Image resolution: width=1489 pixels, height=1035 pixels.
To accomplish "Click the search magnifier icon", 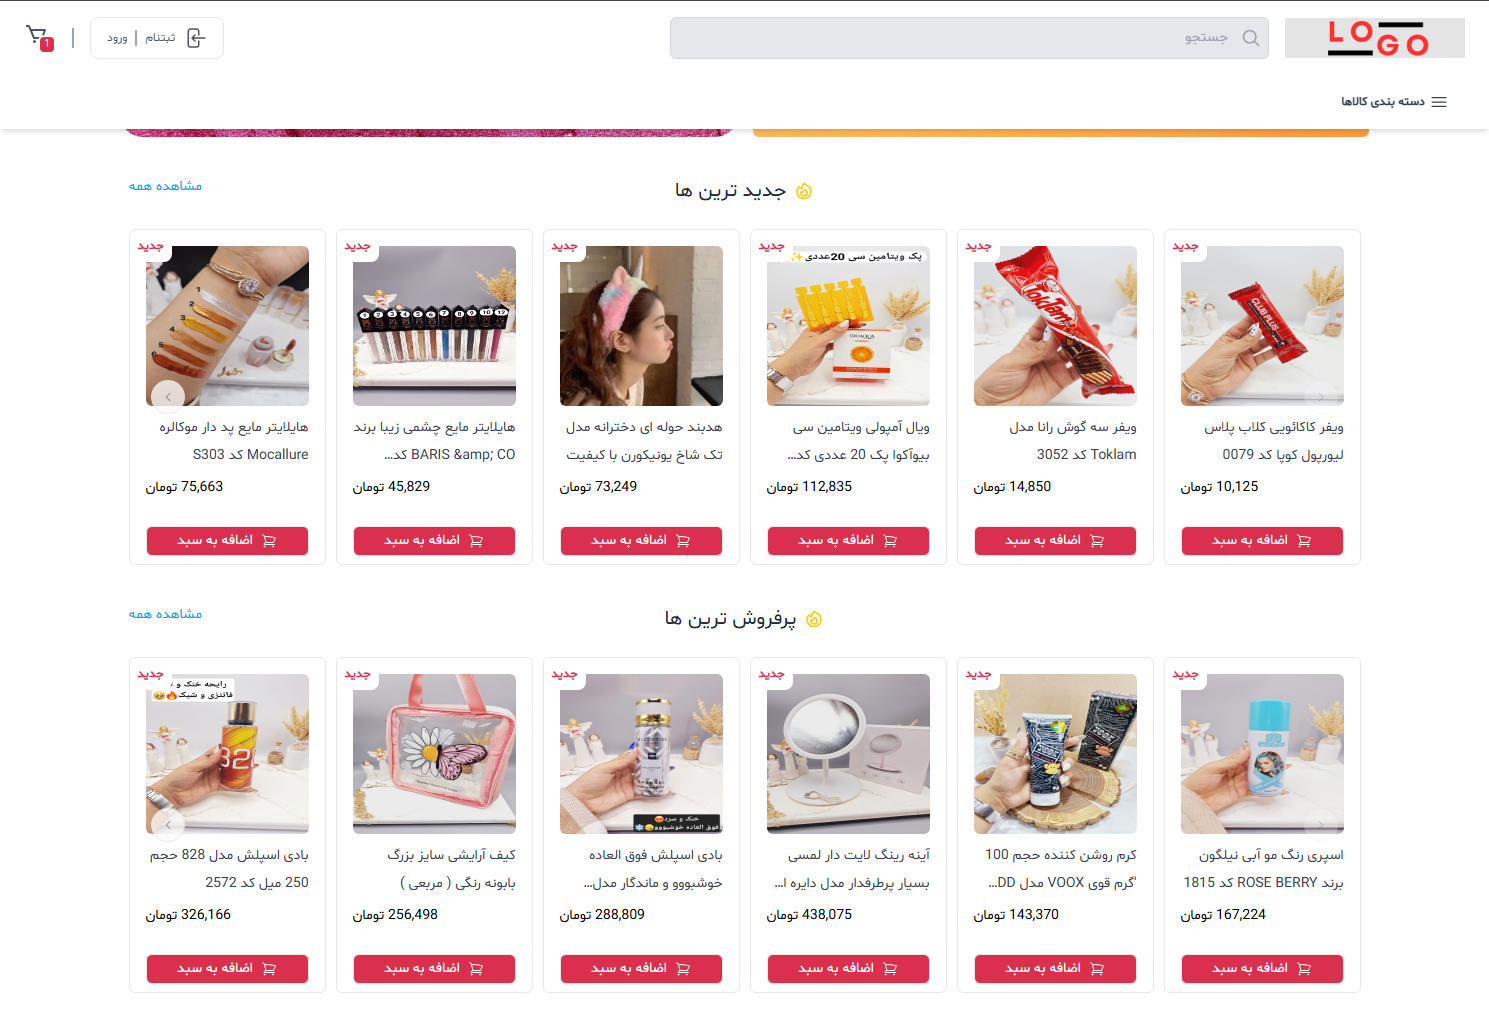I will click(x=1250, y=38).
